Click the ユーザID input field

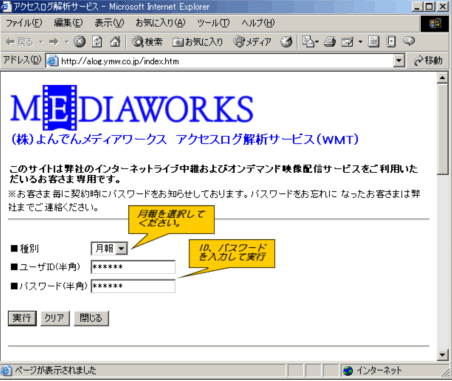[133, 267]
